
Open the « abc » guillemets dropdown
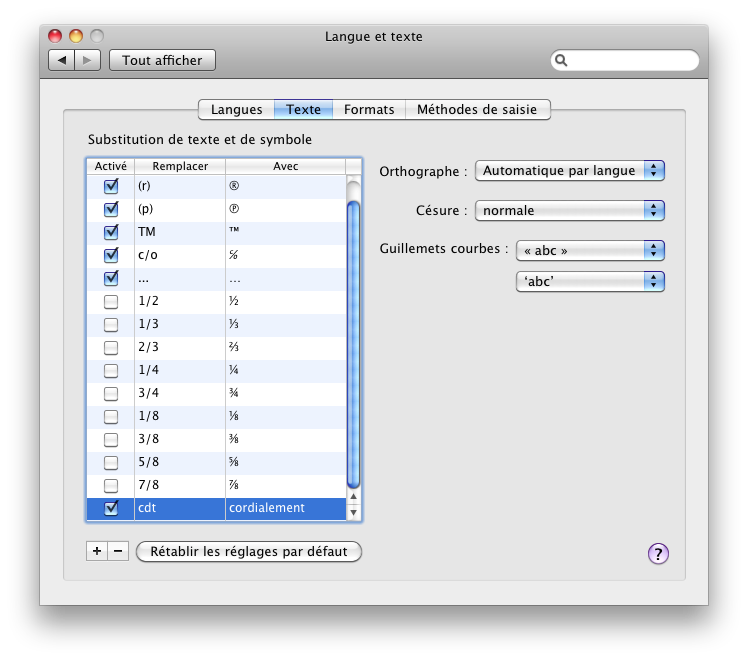coord(590,250)
